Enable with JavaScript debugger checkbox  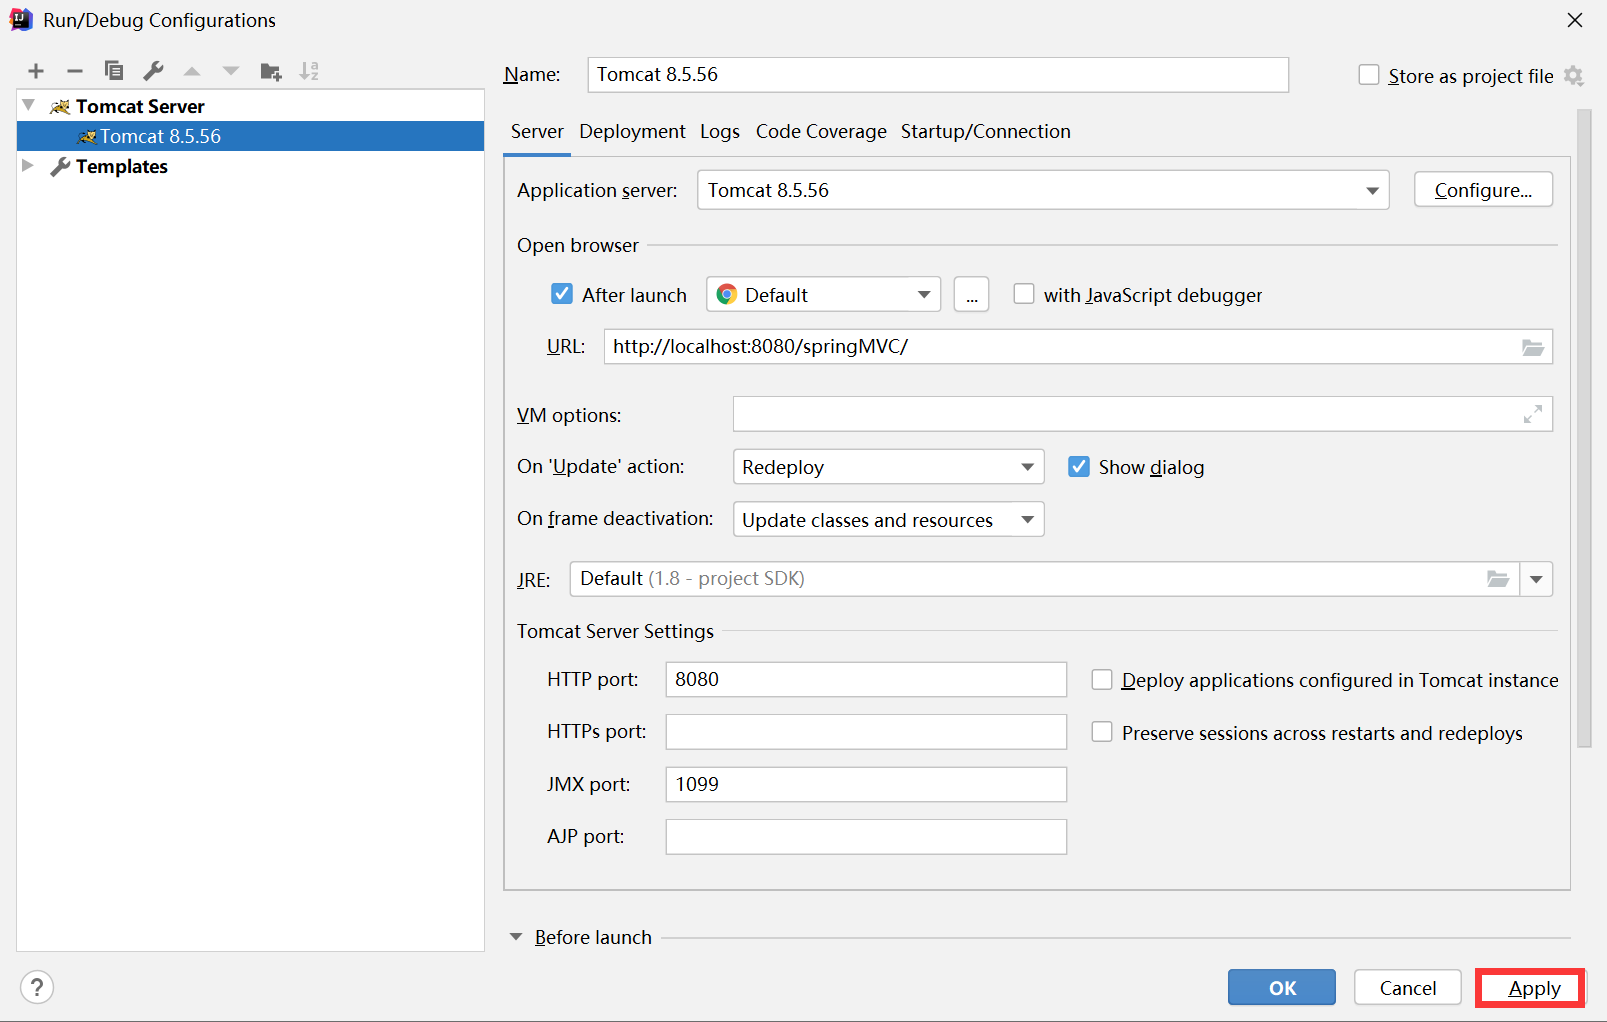click(x=1024, y=294)
